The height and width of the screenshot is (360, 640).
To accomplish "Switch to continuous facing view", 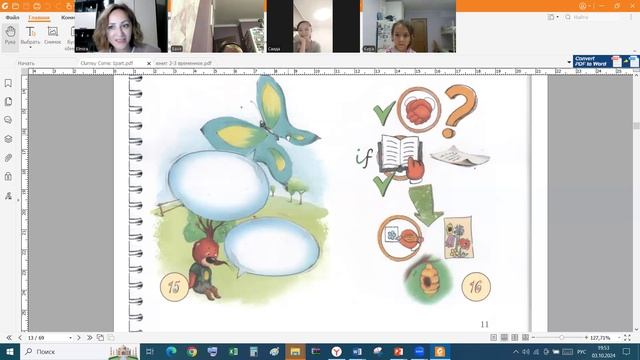I will [525, 338].
